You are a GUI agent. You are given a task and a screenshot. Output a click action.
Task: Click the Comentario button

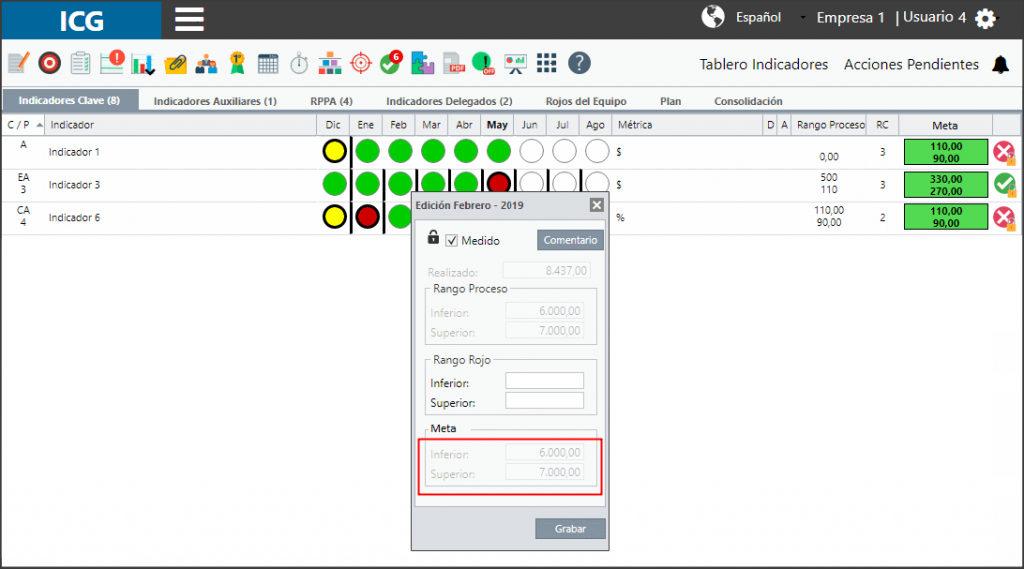click(x=570, y=240)
